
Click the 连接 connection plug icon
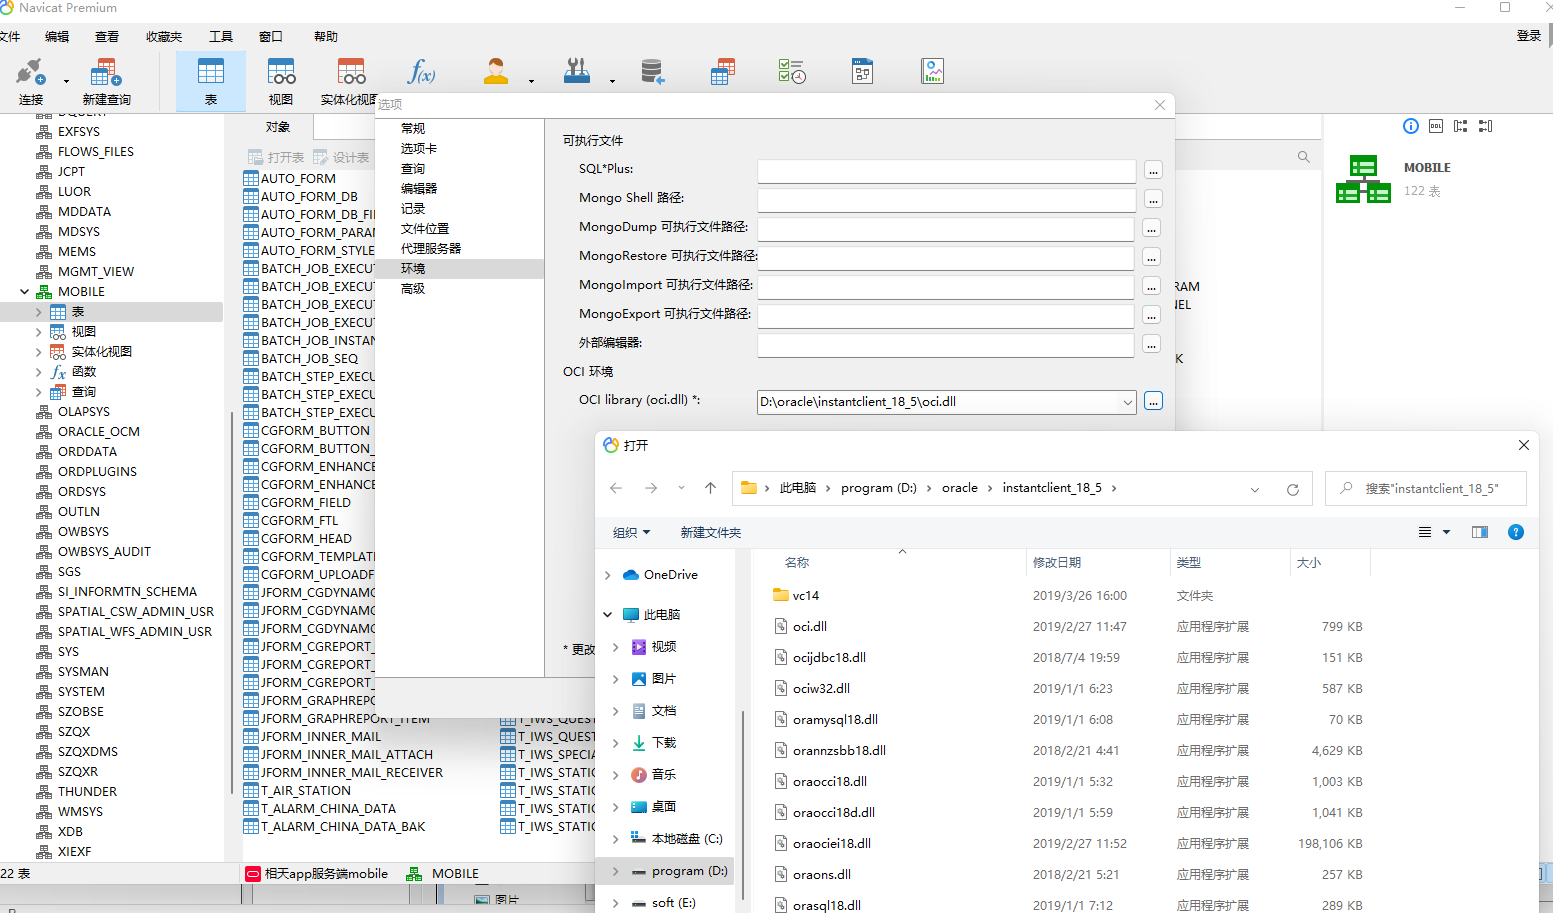click(x=31, y=72)
